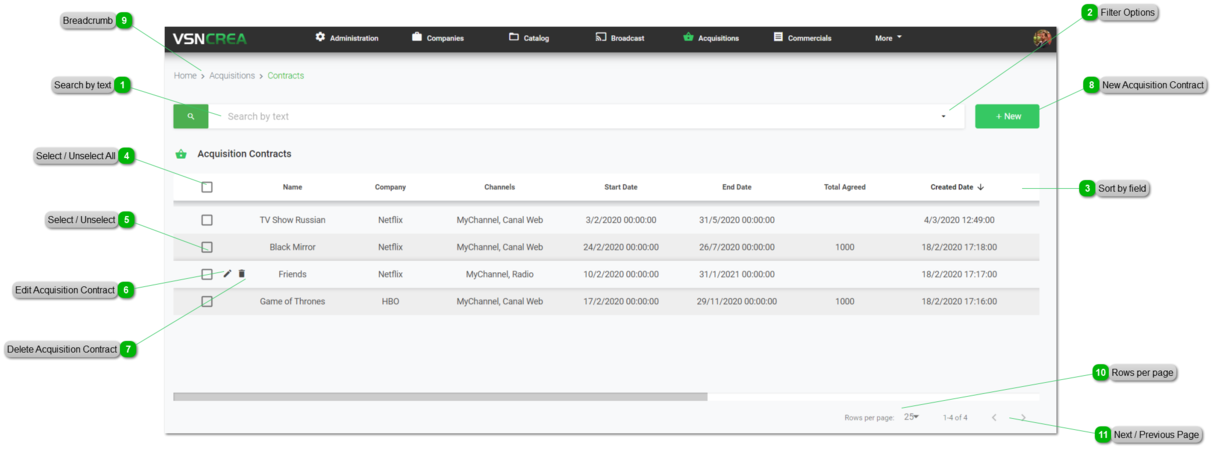Click the user avatar in top bar
This screenshot has width=1213, height=449.
click(1042, 38)
